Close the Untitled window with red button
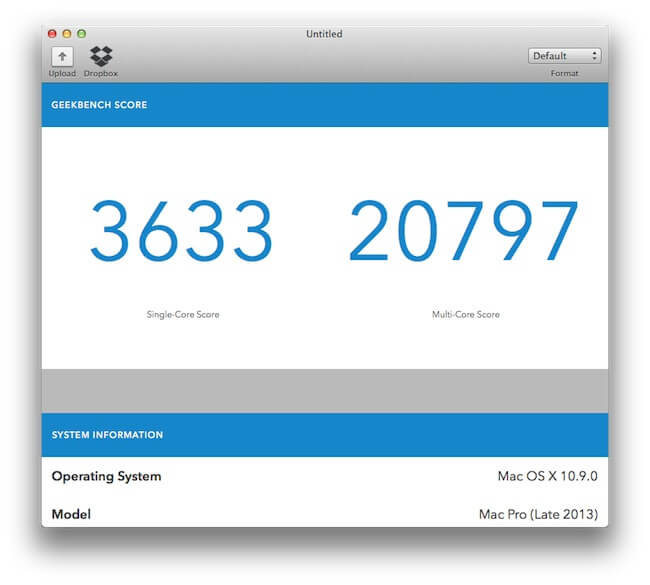The height and width of the screenshot is (585, 650). click(52, 34)
